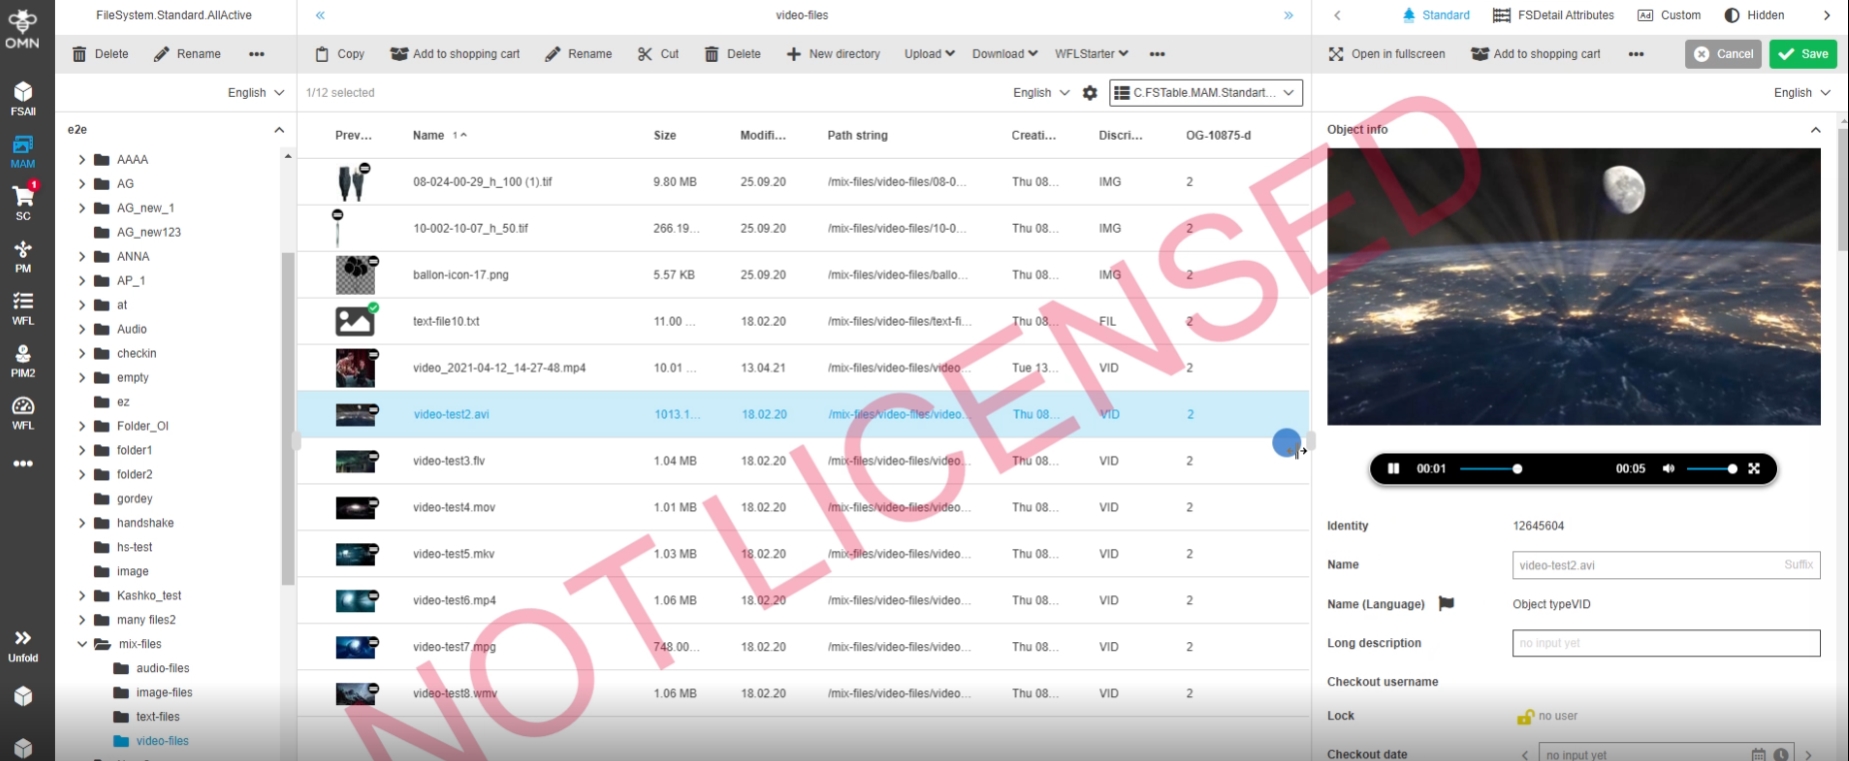Image resolution: width=1849 pixels, height=761 pixels.
Task: Switch to the Hidden tab
Action: click(1755, 15)
